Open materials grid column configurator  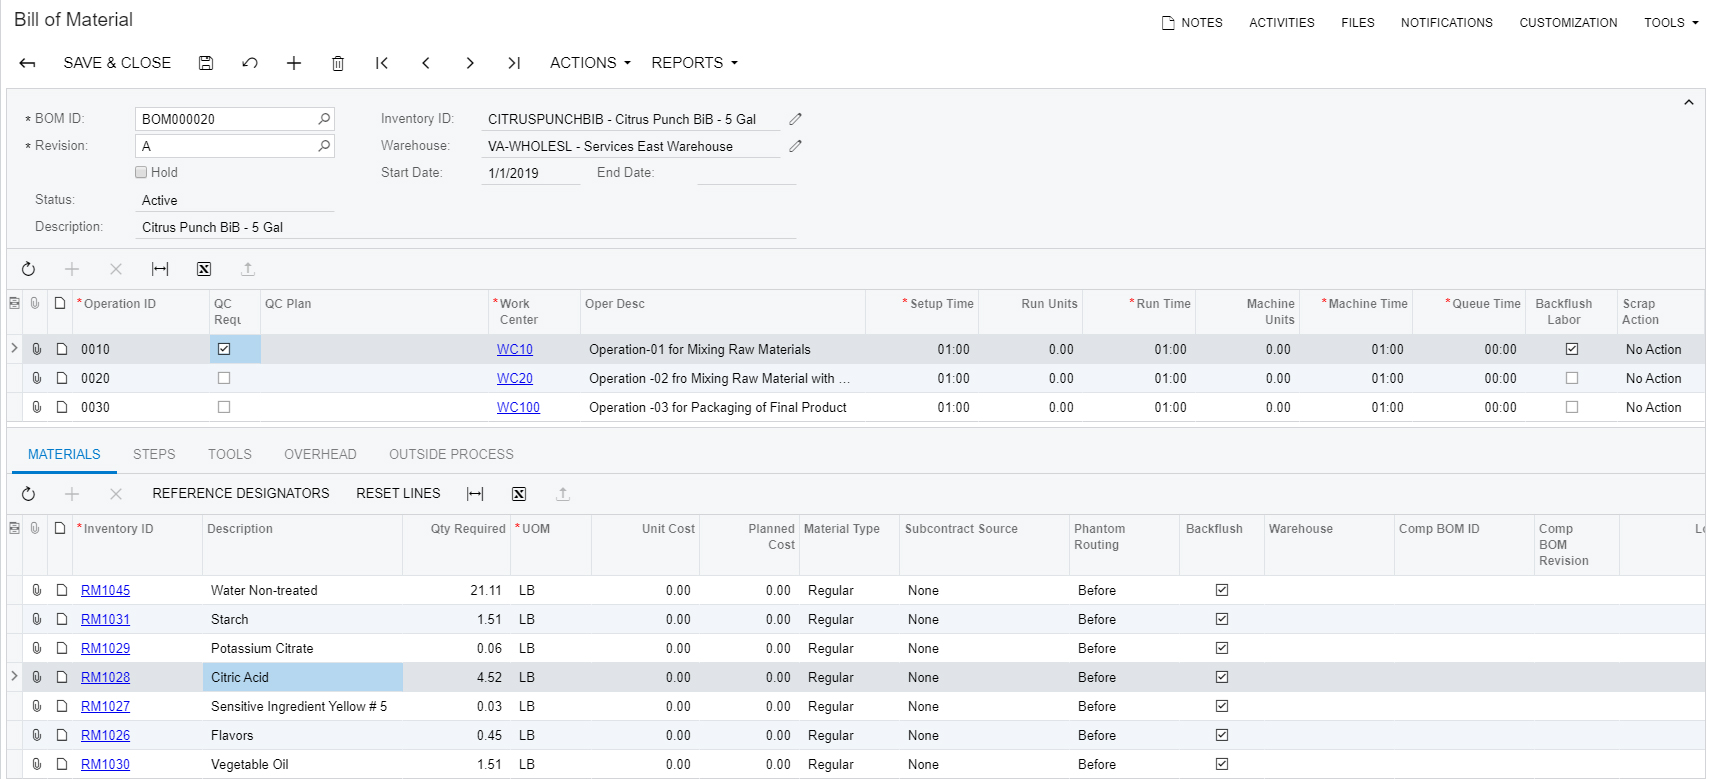tap(14, 528)
